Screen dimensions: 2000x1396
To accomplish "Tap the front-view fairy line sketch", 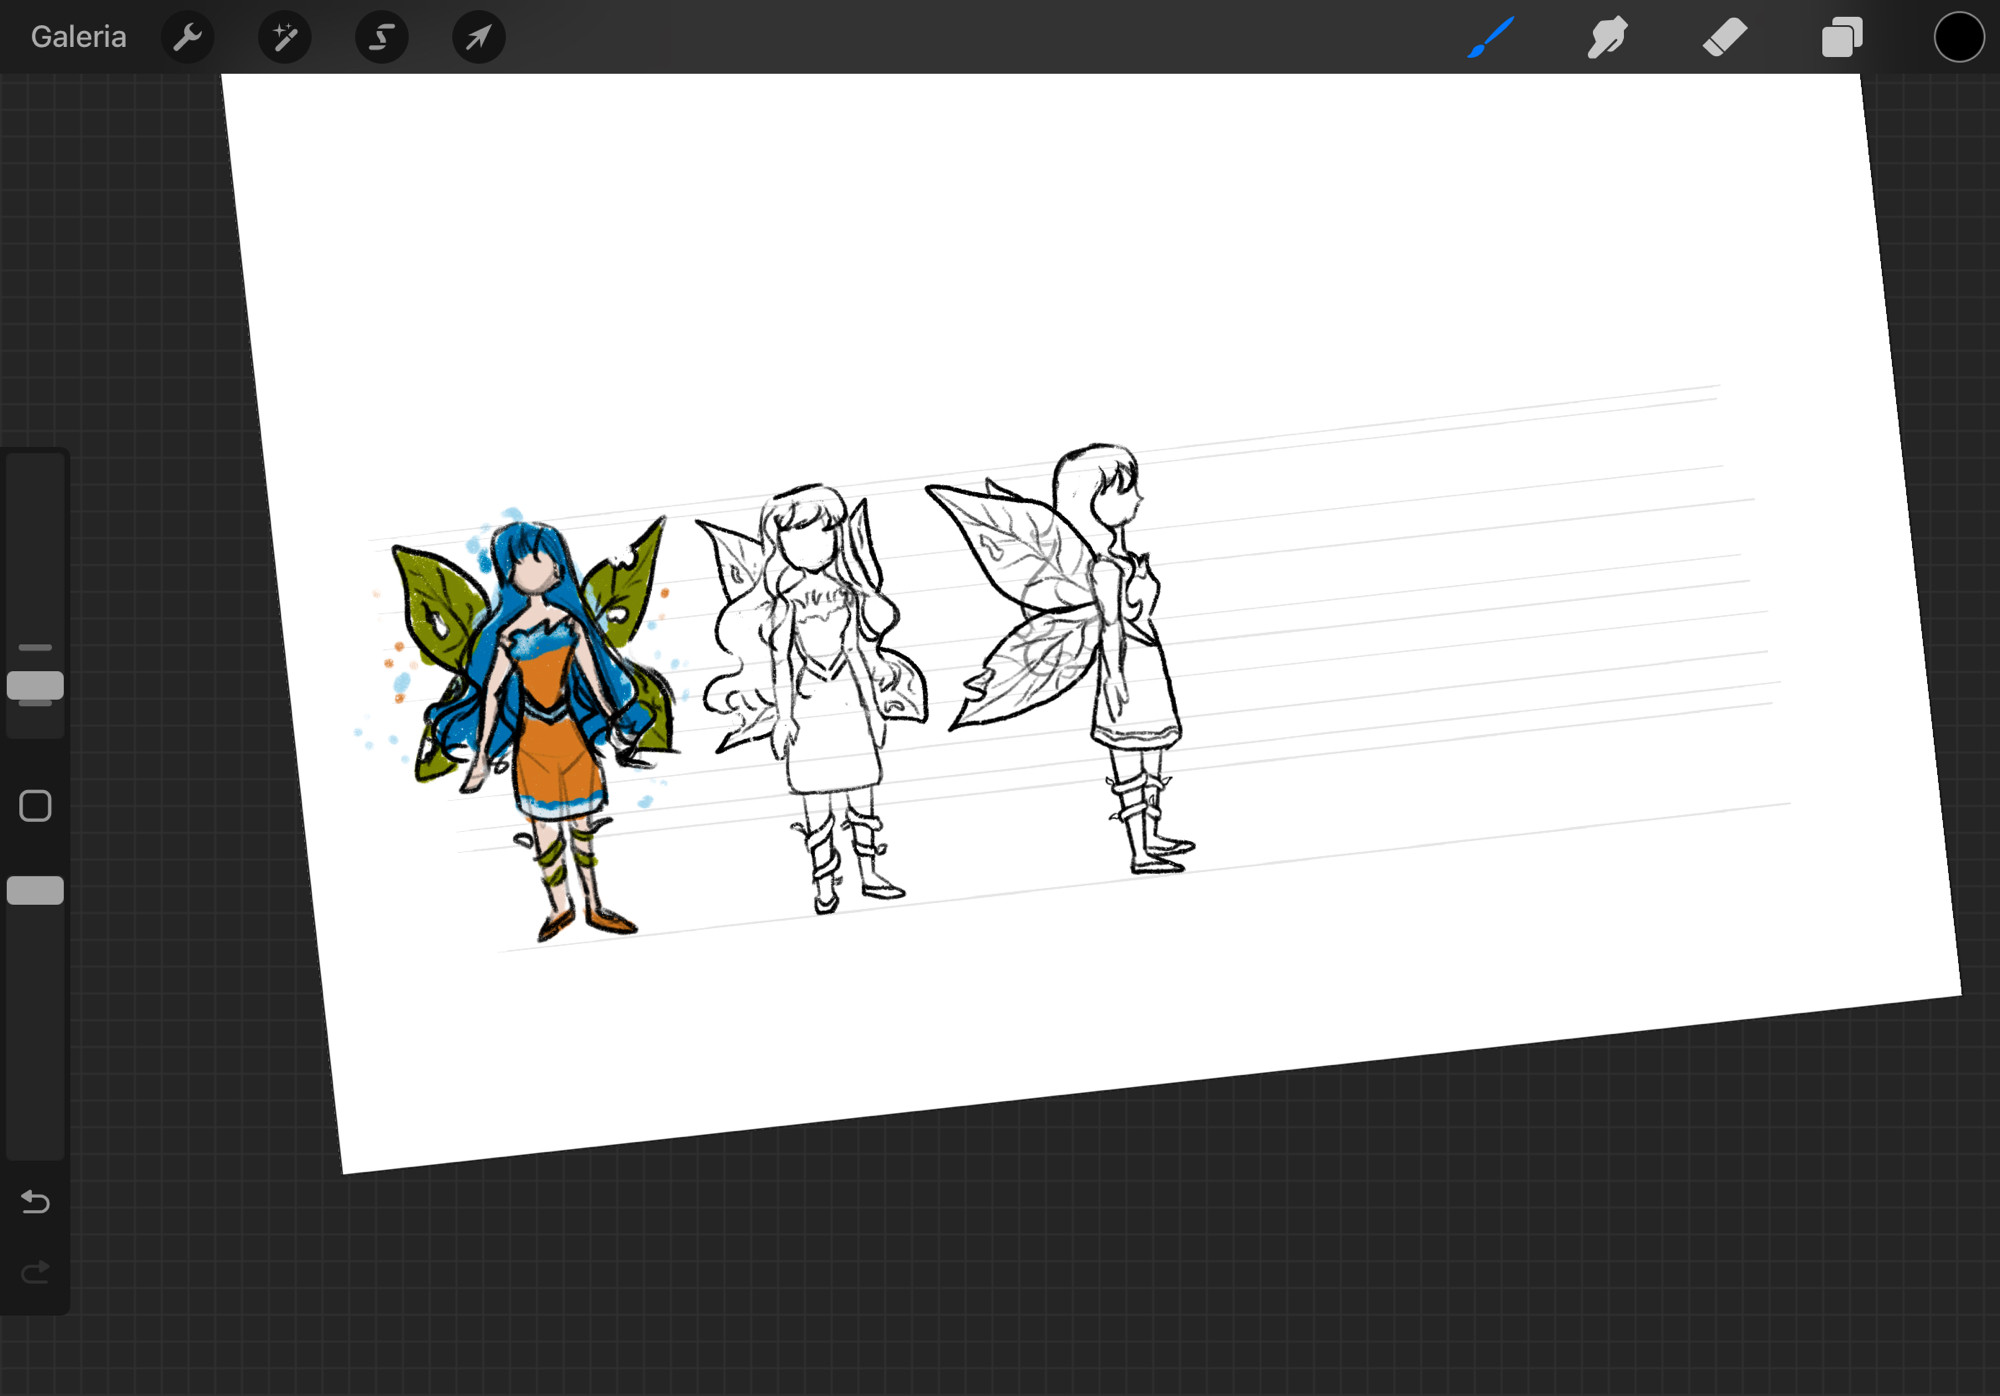I will [x=812, y=698].
